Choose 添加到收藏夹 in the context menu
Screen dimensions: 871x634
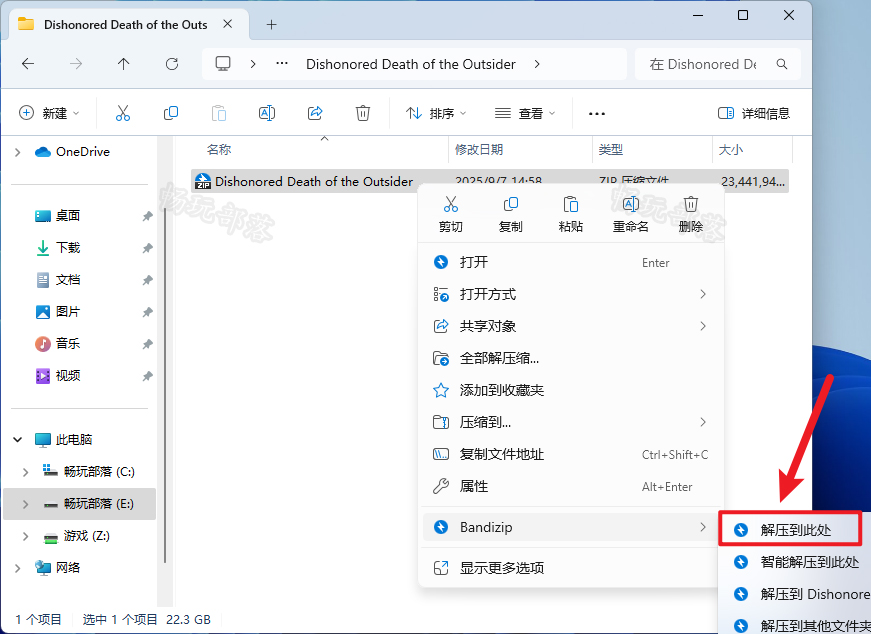(x=570, y=390)
